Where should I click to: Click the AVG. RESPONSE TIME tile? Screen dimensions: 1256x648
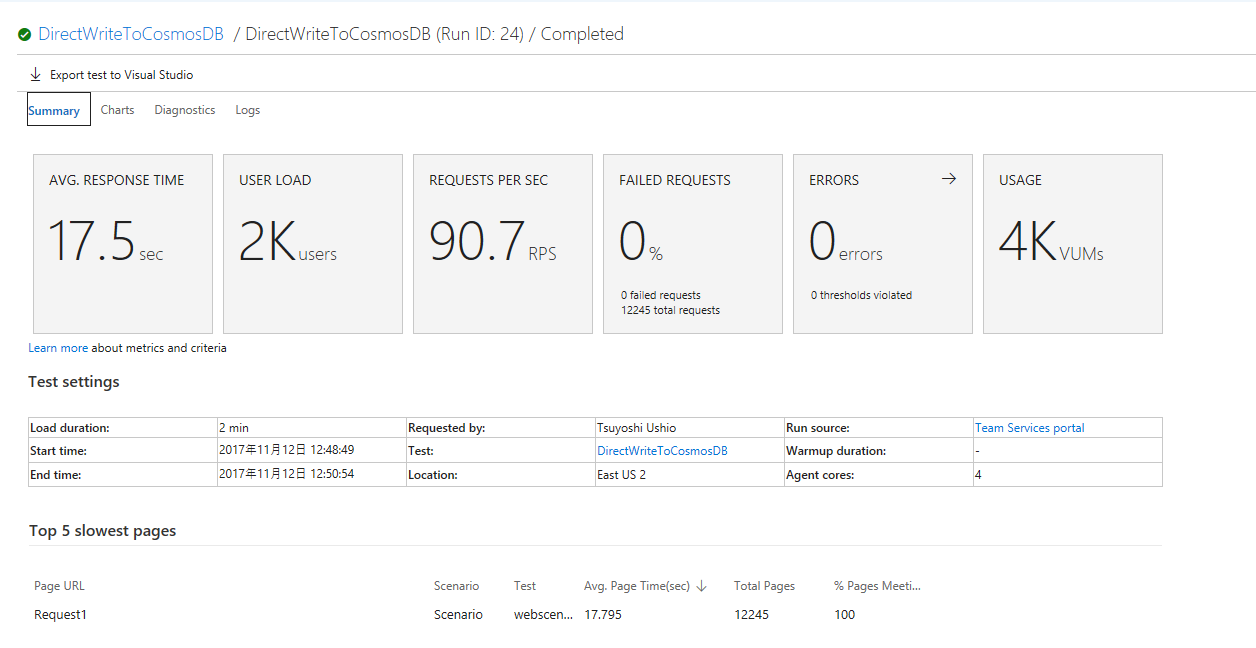pyautogui.click(x=122, y=243)
